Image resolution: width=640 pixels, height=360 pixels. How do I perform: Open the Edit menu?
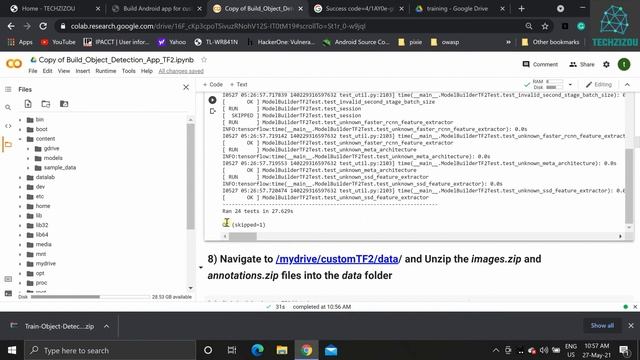(47, 71)
